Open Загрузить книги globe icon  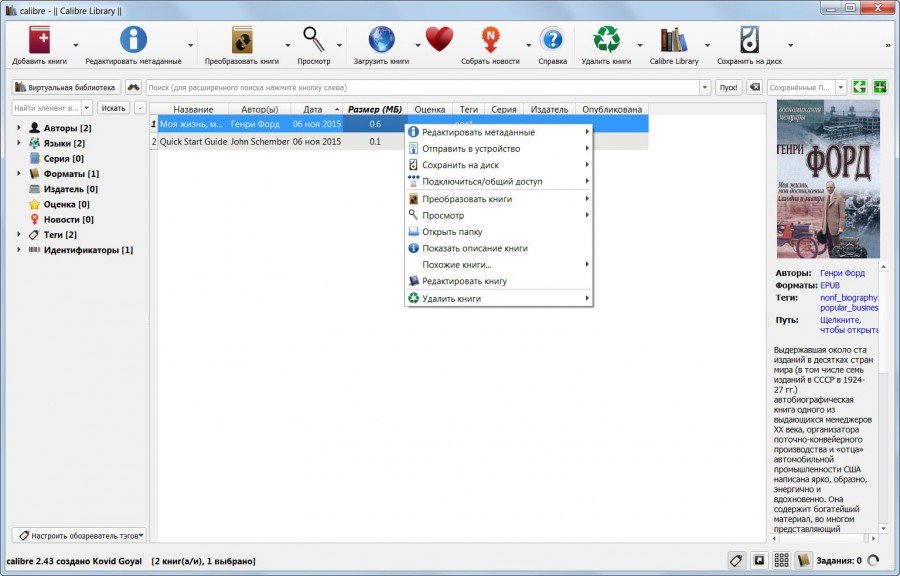click(382, 40)
